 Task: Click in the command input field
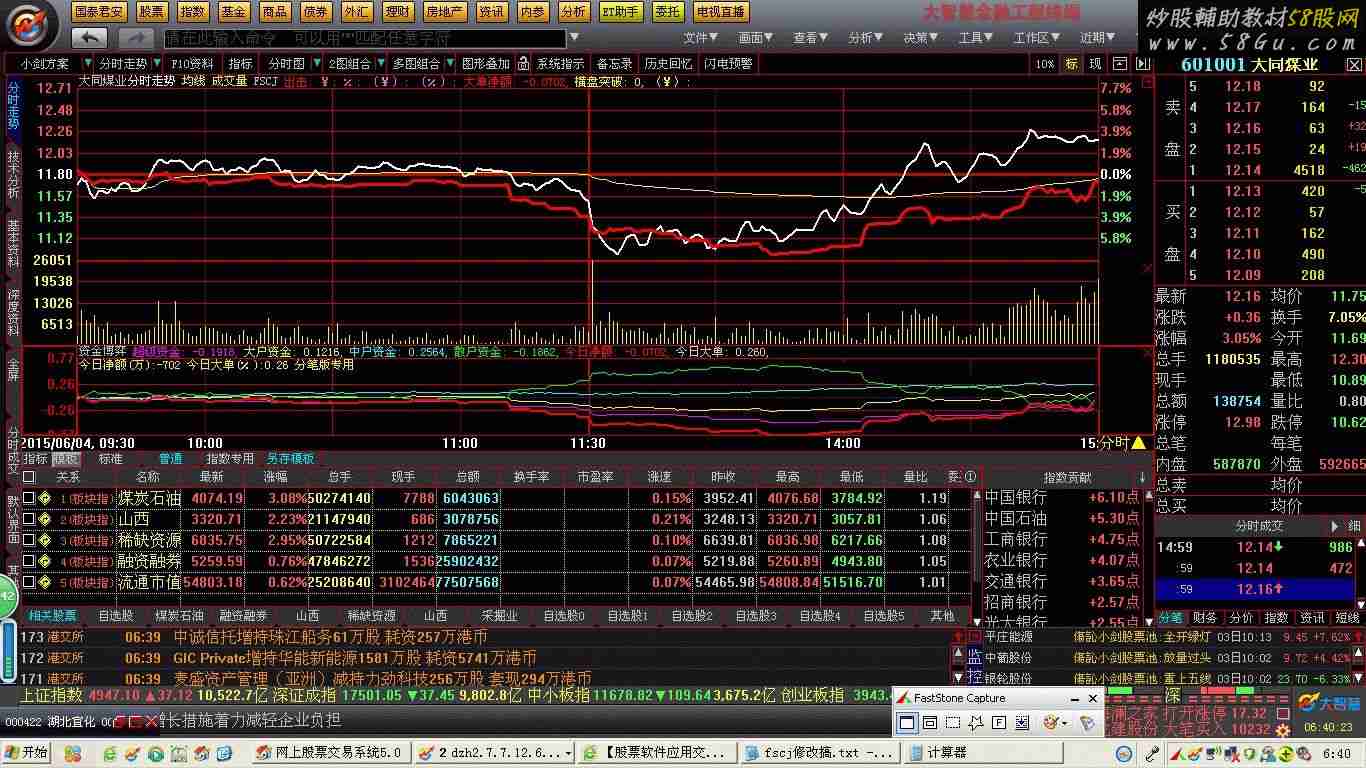(365, 39)
